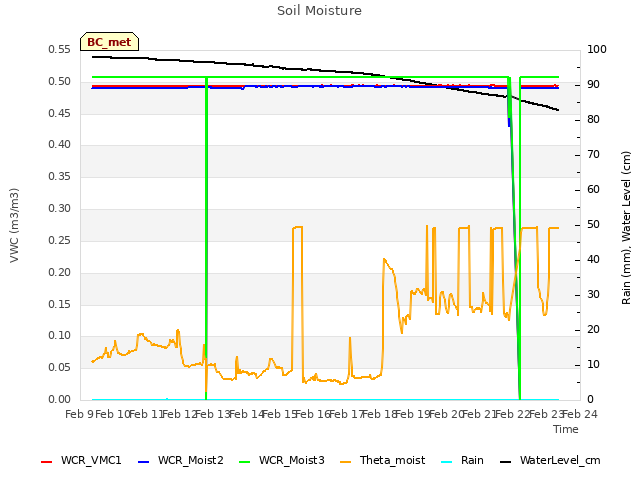Screen dimensions: 640x480
Task: Click the VWC (m3/m3) axis label
Action: [x=14, y=225]
